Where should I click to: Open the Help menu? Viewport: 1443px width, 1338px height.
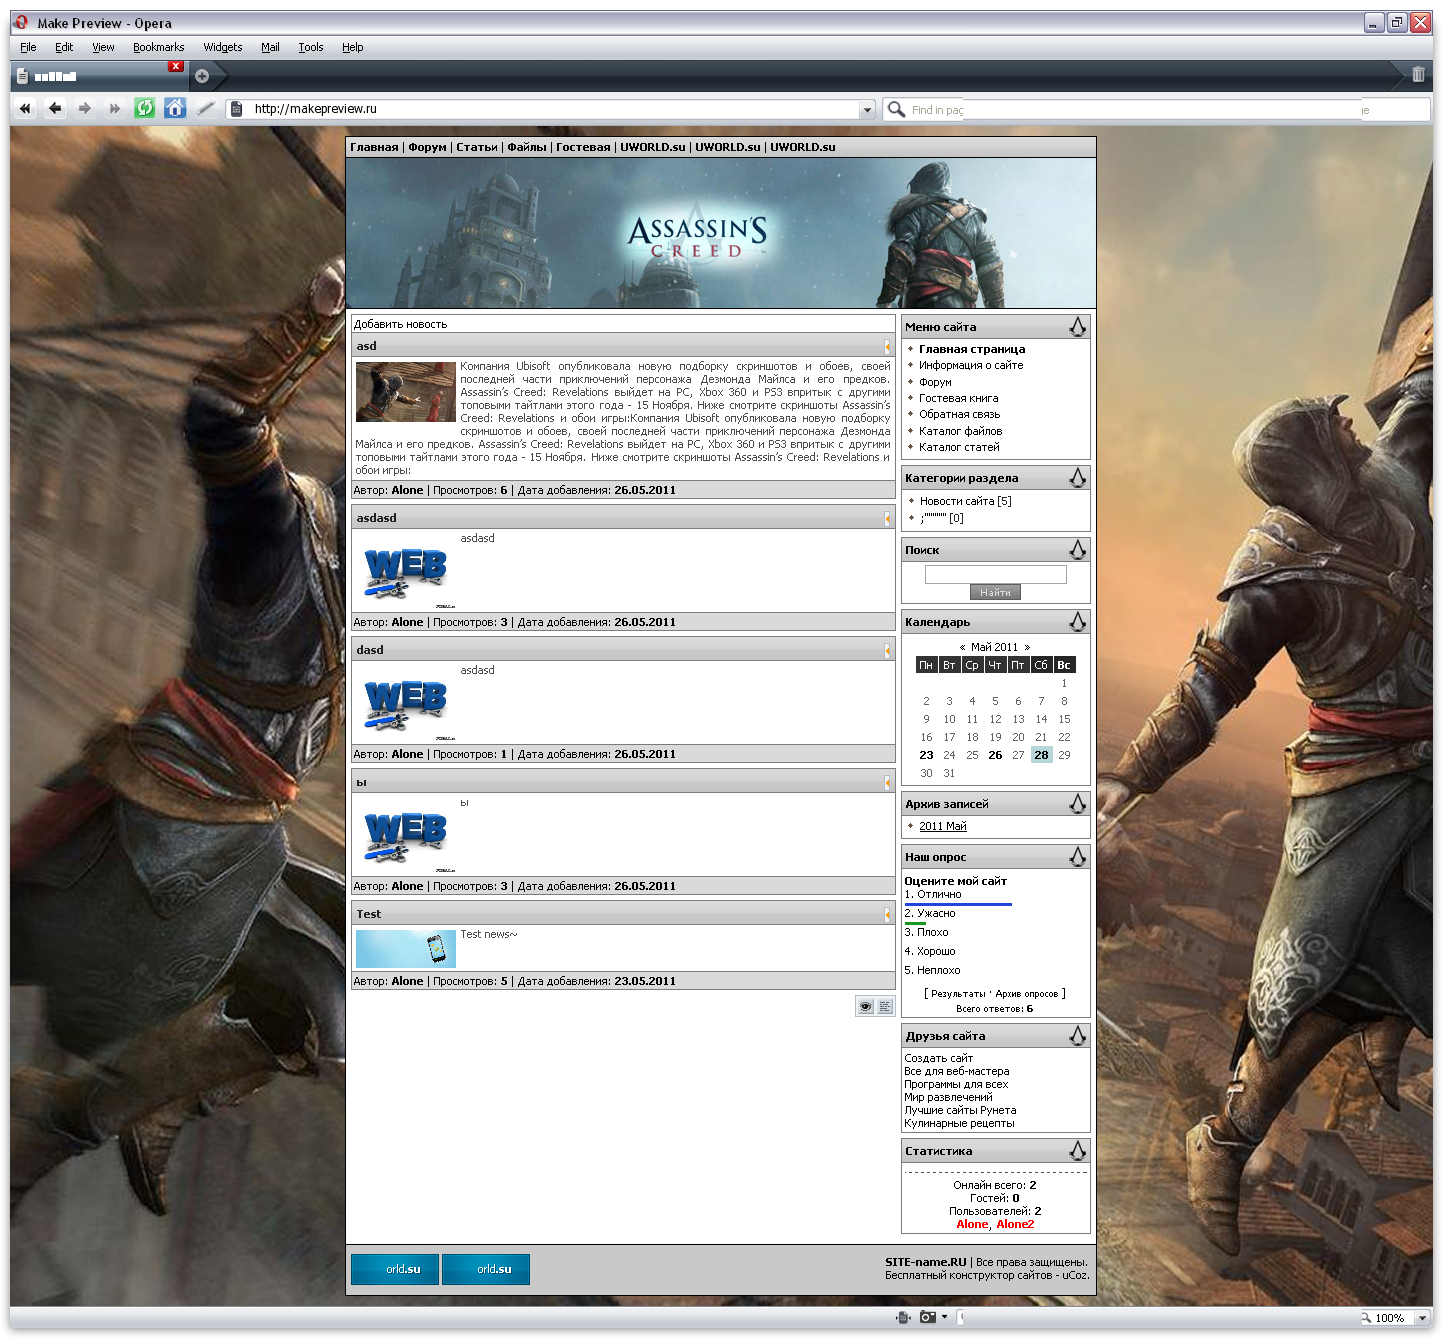click(352, 47)
